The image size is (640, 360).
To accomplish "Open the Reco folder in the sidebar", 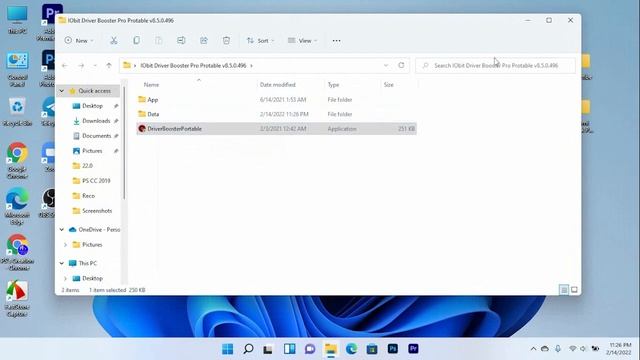I will coord(88,196).
